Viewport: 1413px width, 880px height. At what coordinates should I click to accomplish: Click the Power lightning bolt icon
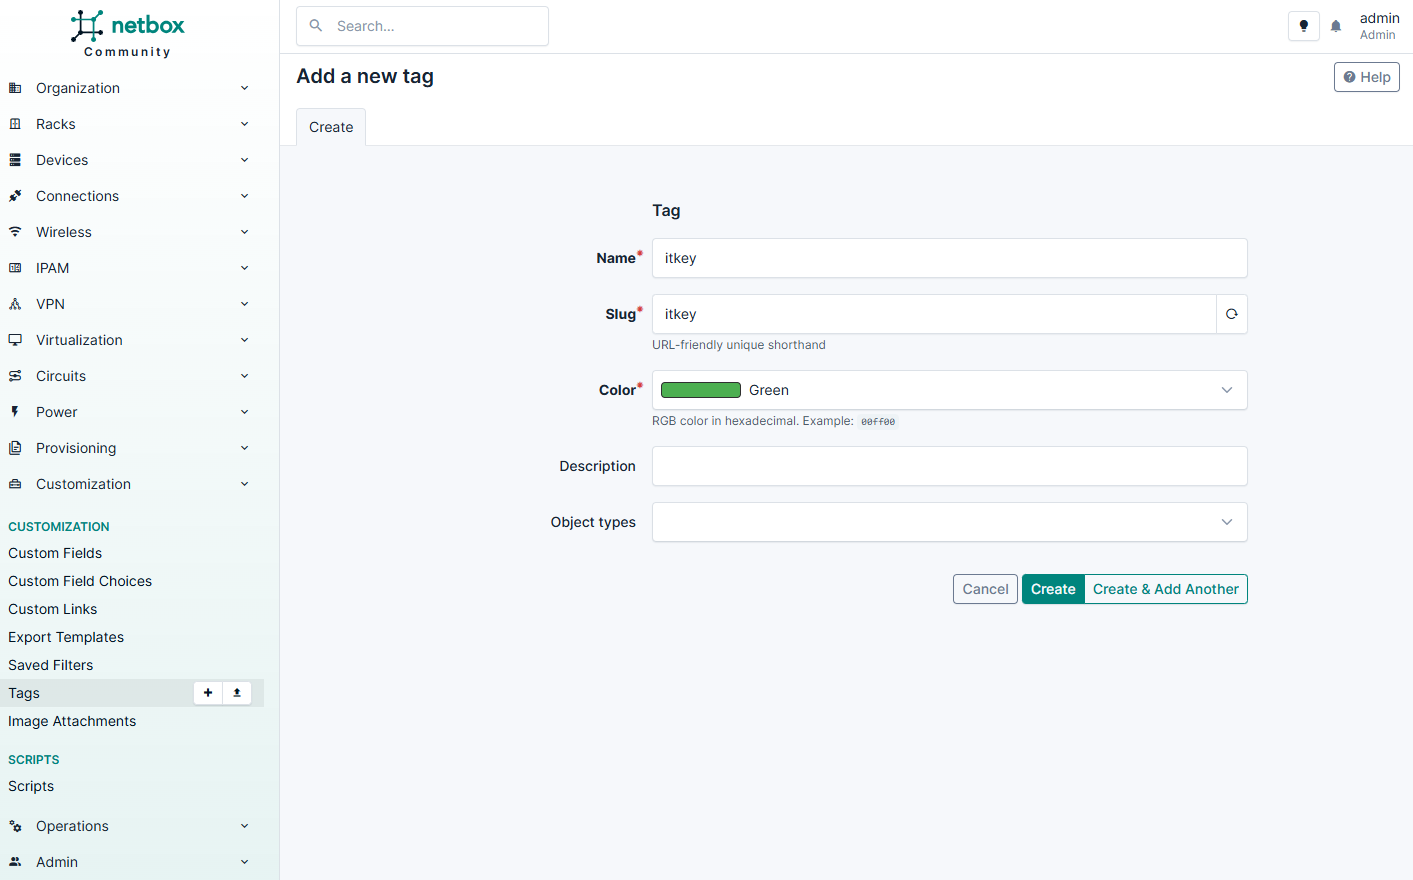point(15,412)
